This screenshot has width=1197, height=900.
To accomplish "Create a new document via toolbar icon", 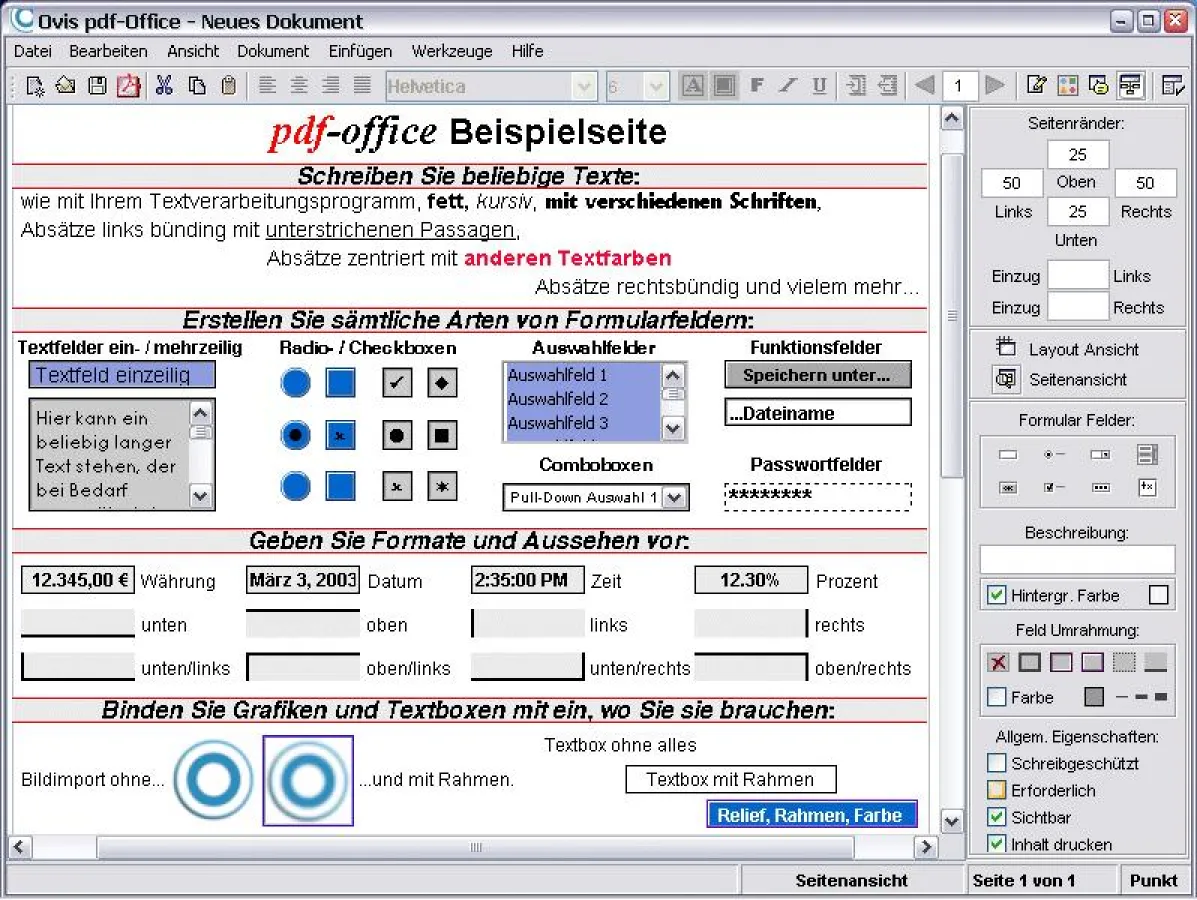I will (x=32, y=86).
